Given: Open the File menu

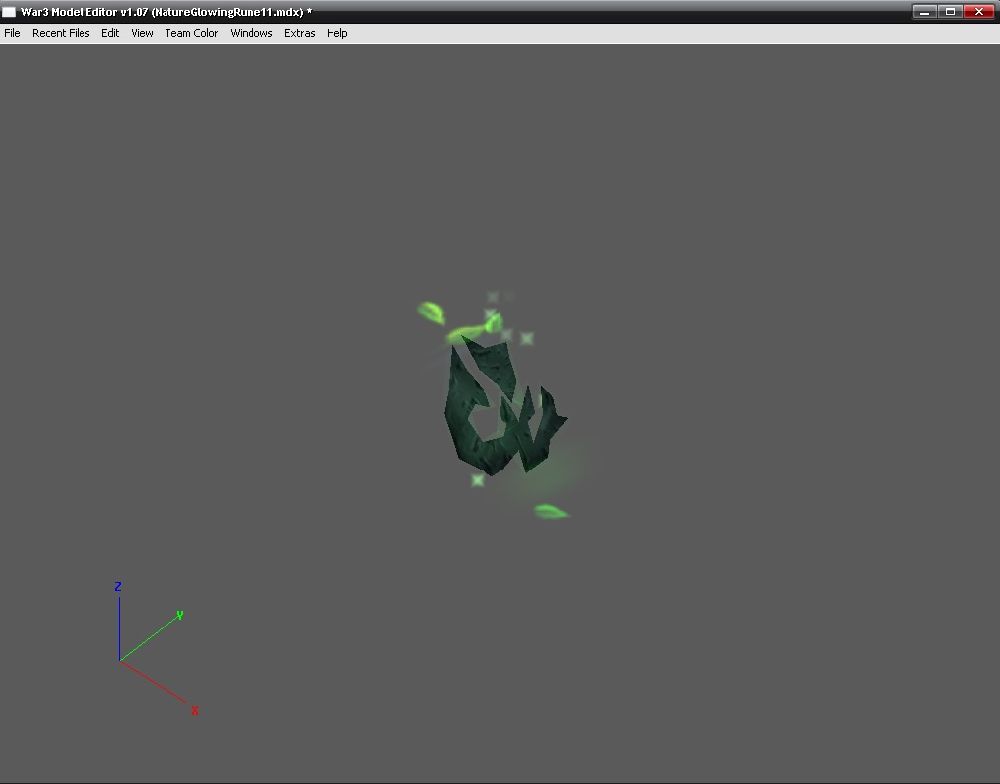Looking at the screenshot, I should coord(12,33).
